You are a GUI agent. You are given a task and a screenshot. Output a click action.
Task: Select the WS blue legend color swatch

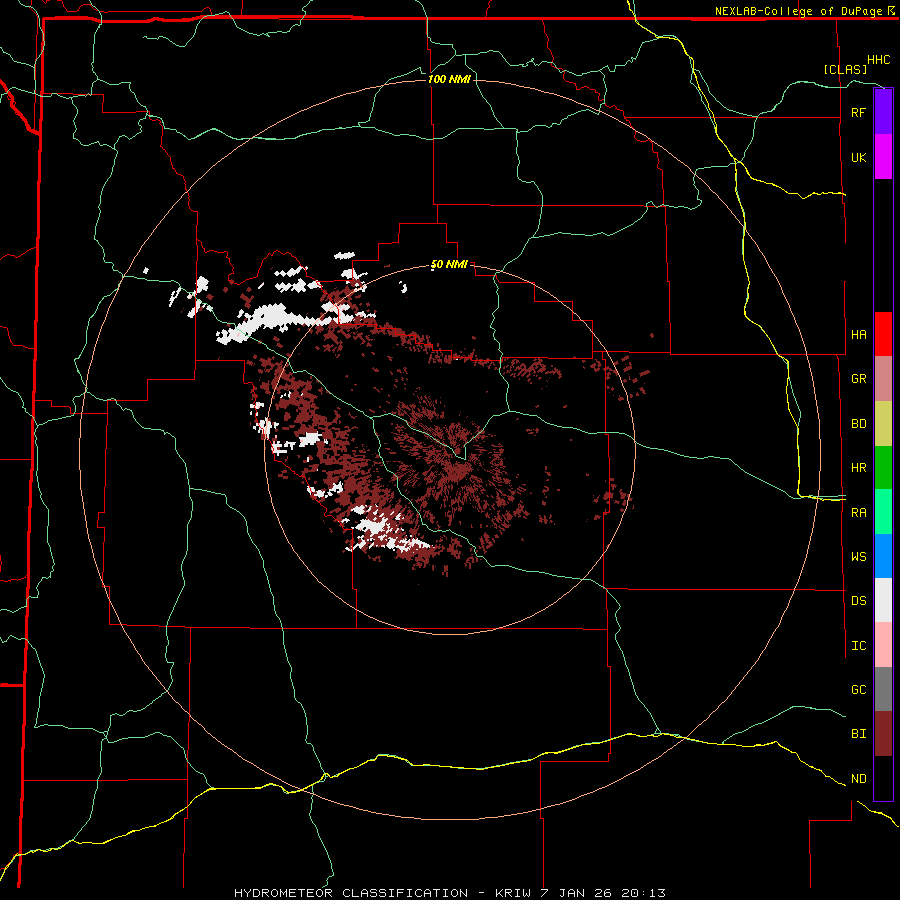coord(883,556)
